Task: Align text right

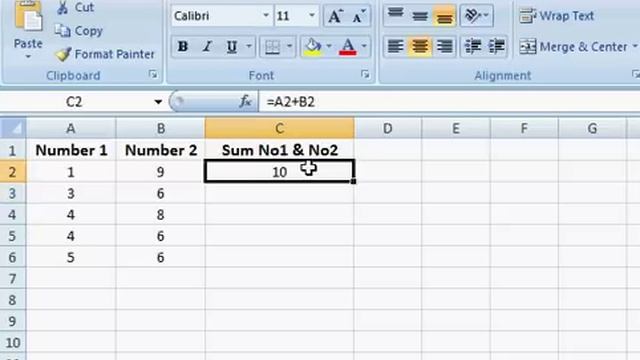Action: tap(444, 47)
